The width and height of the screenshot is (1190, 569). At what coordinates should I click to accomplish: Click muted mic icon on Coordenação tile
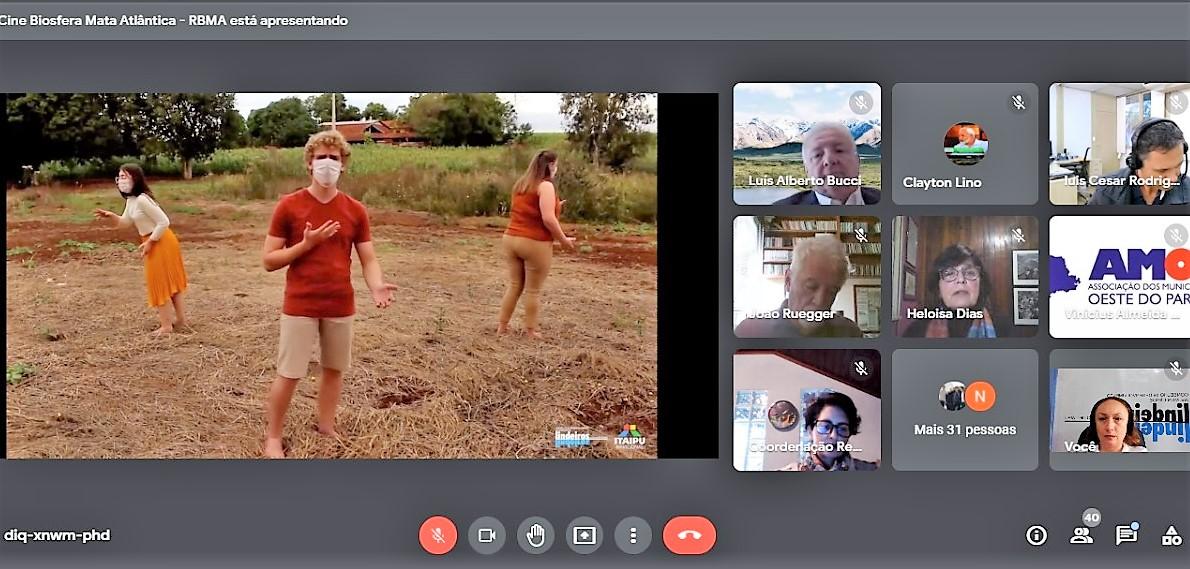(861, 368)
